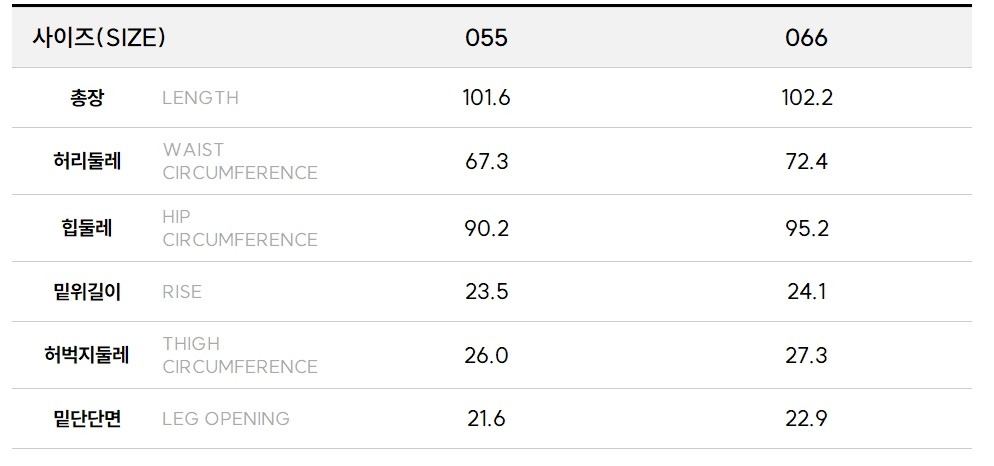Click the leg opening value 22.9
994x466 pixels.
(x=807, y=418)
